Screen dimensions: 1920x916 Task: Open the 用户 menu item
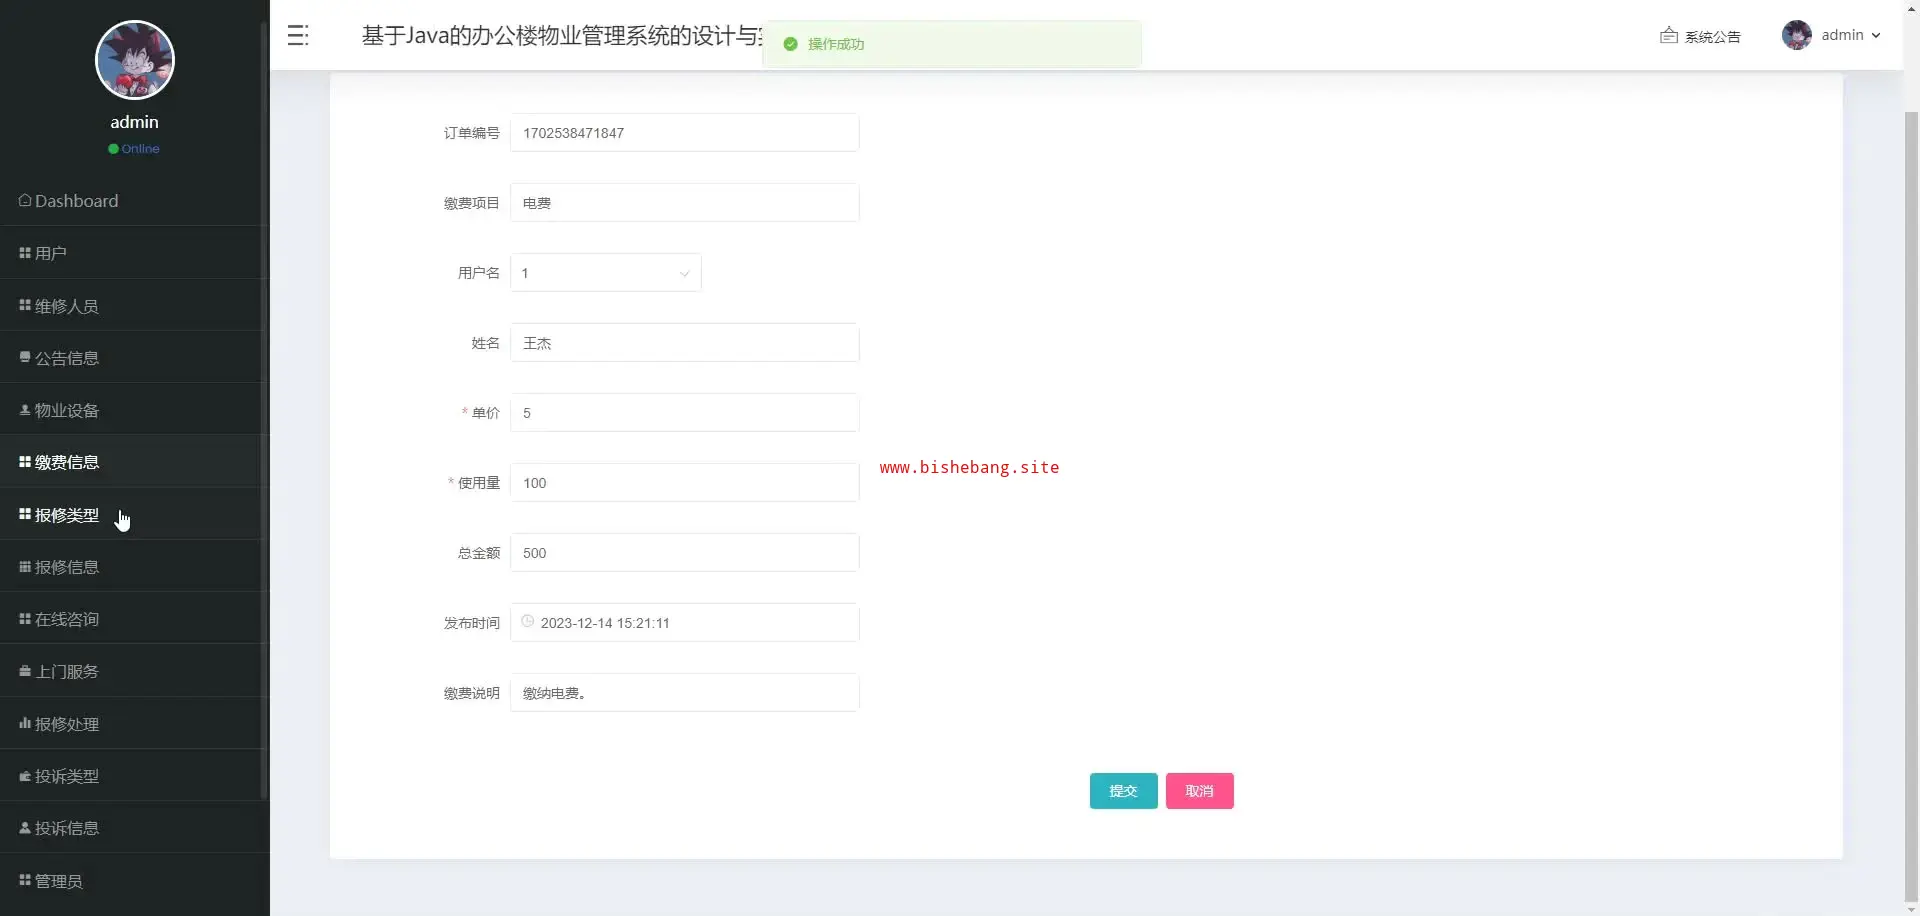[x=135, y=253]
